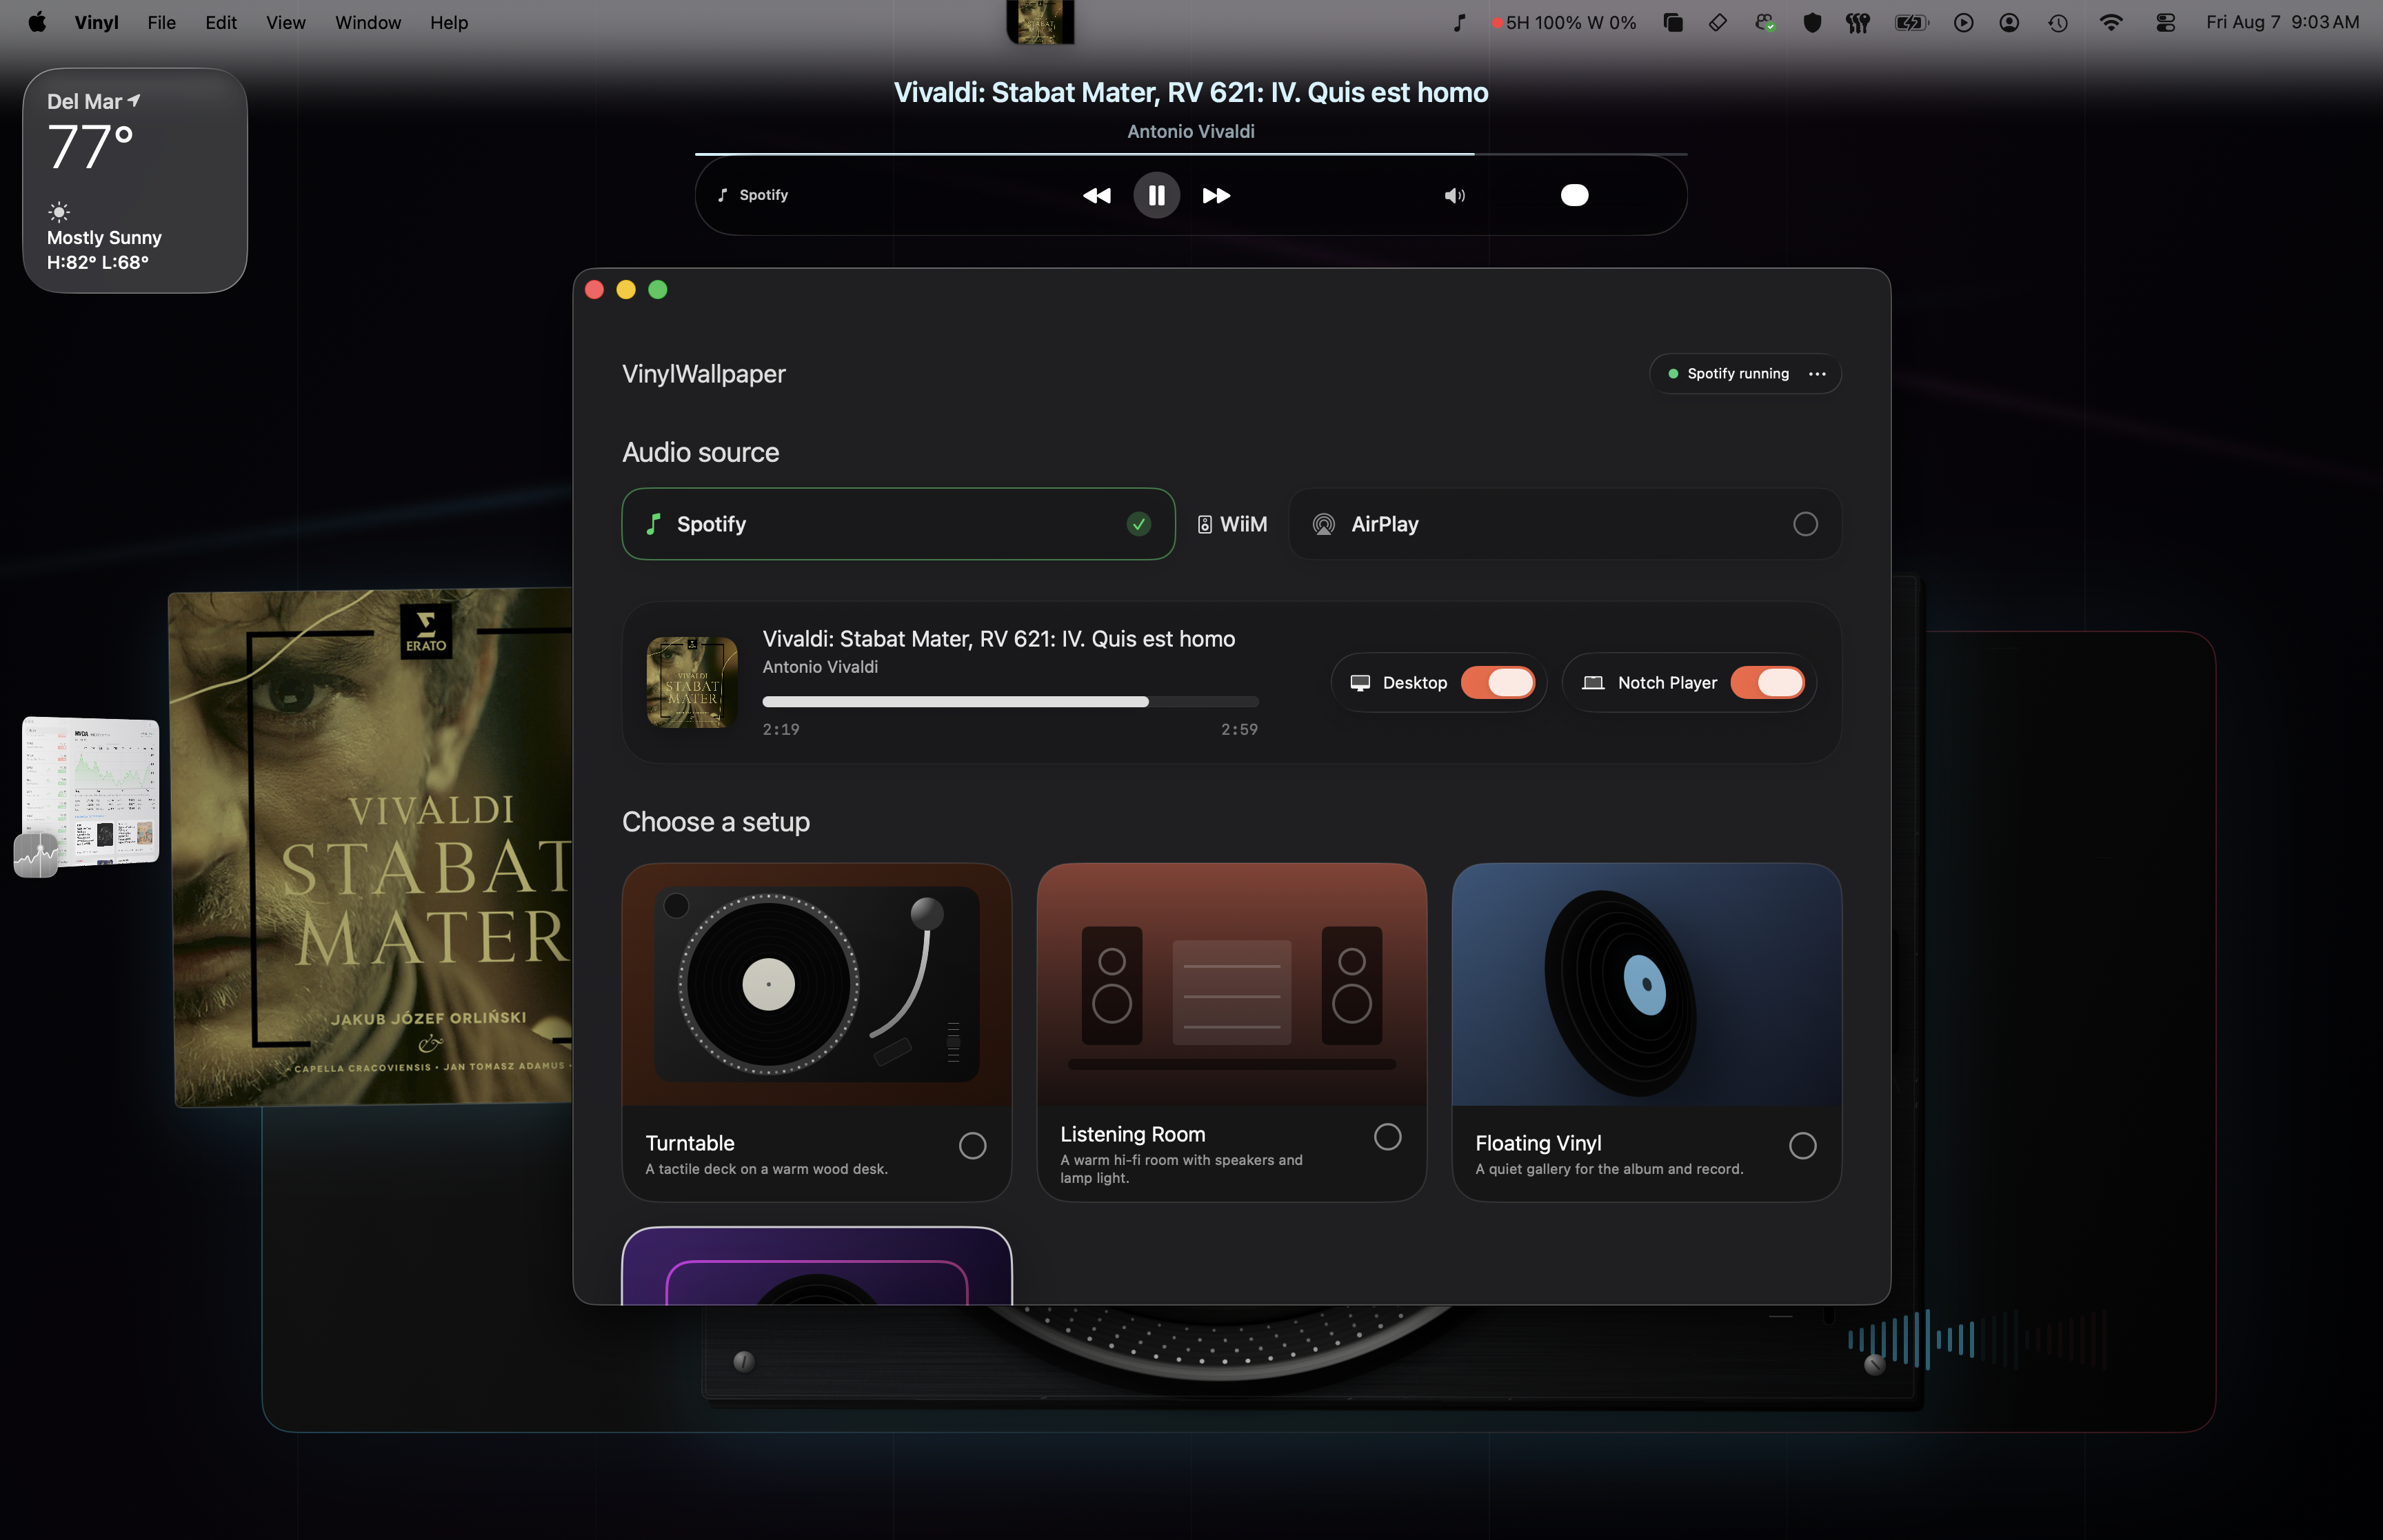Click the menu bar icon with green checkmark
This screenshot has height=1540, width=2383.
tap(1765, 22)
